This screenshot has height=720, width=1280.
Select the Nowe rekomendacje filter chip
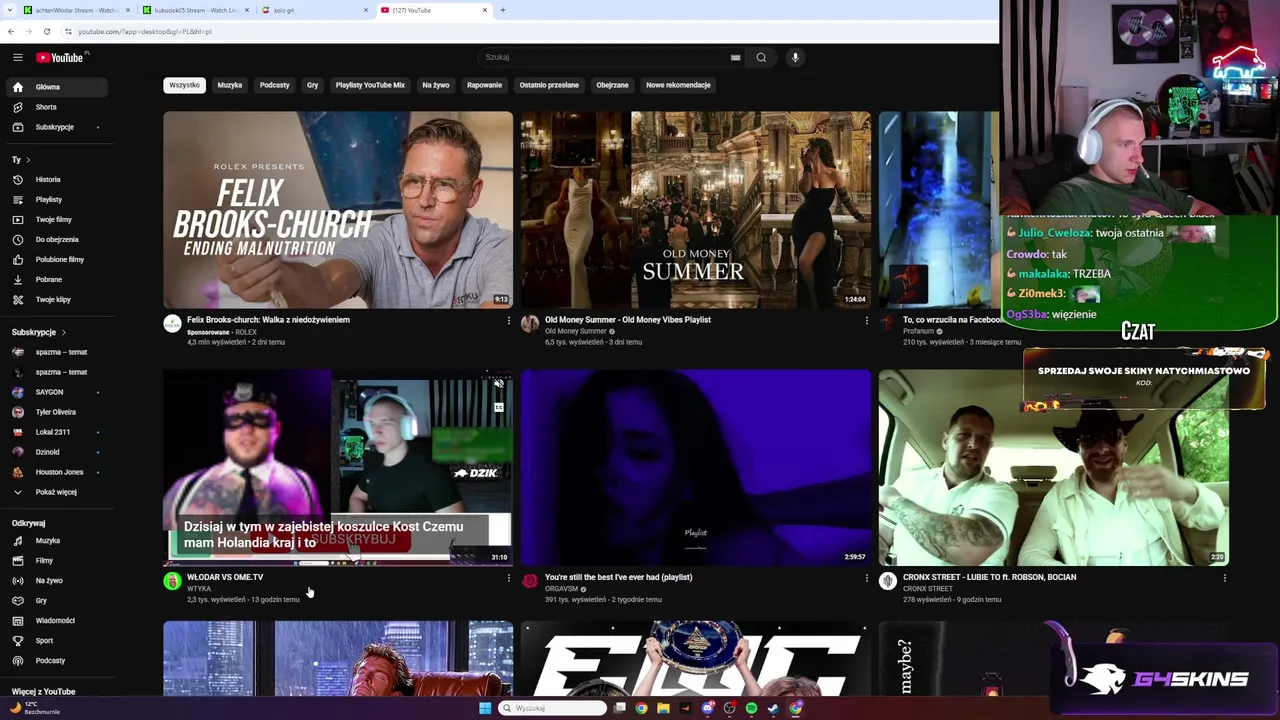678,85
